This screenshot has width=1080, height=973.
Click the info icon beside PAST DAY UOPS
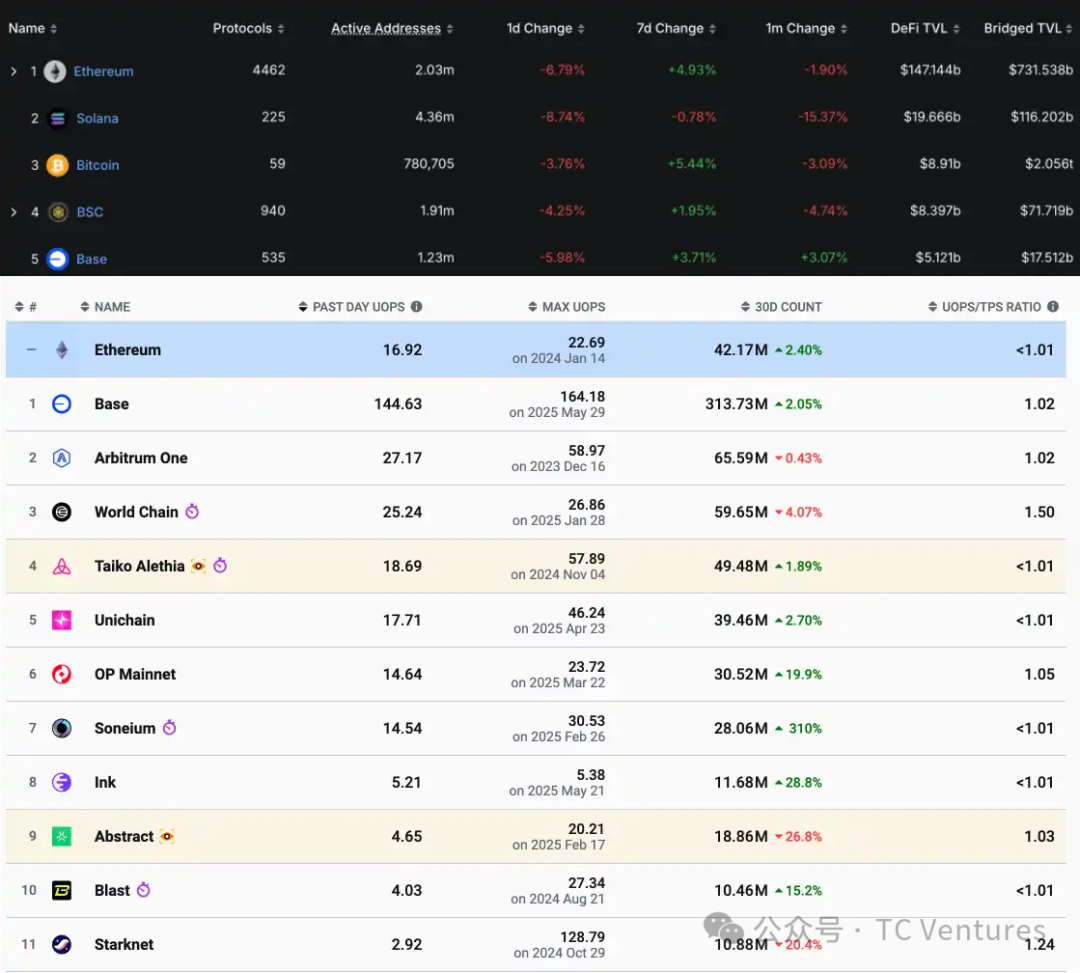[417, 306]
